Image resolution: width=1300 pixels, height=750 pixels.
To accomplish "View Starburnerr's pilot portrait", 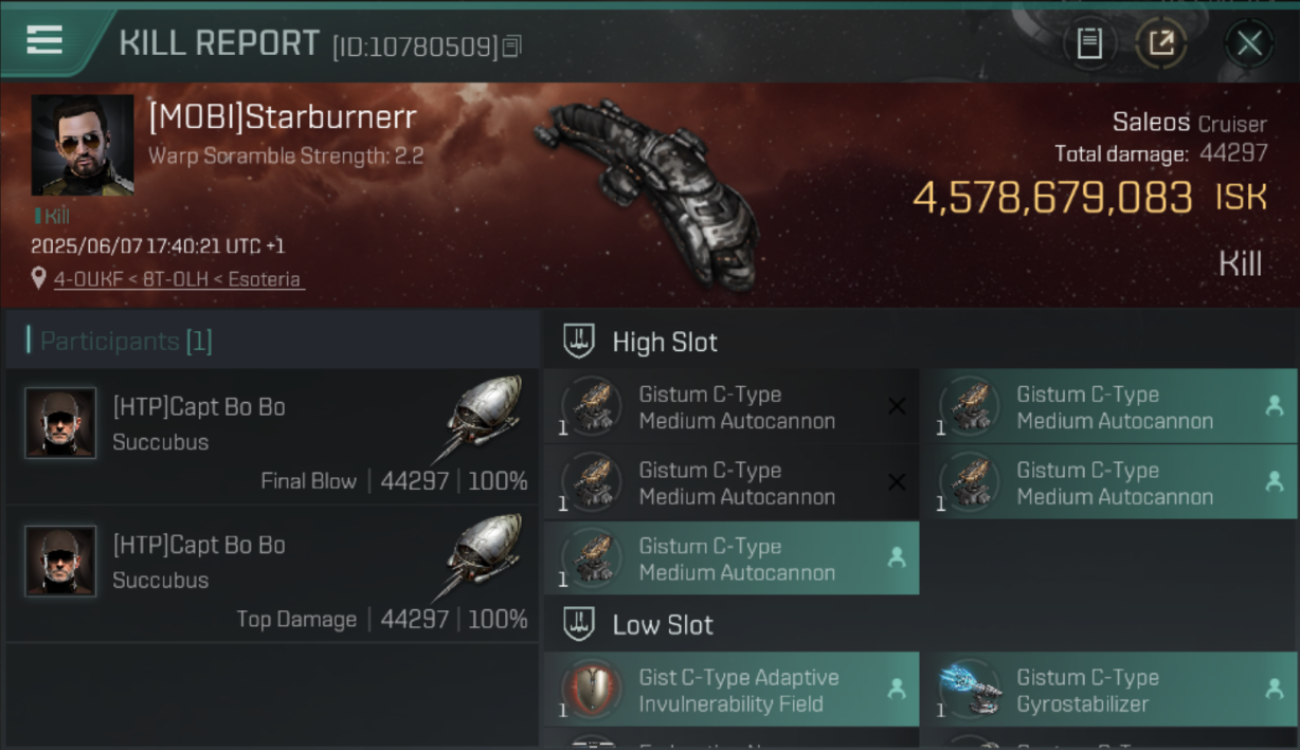I will click(82, 145).
